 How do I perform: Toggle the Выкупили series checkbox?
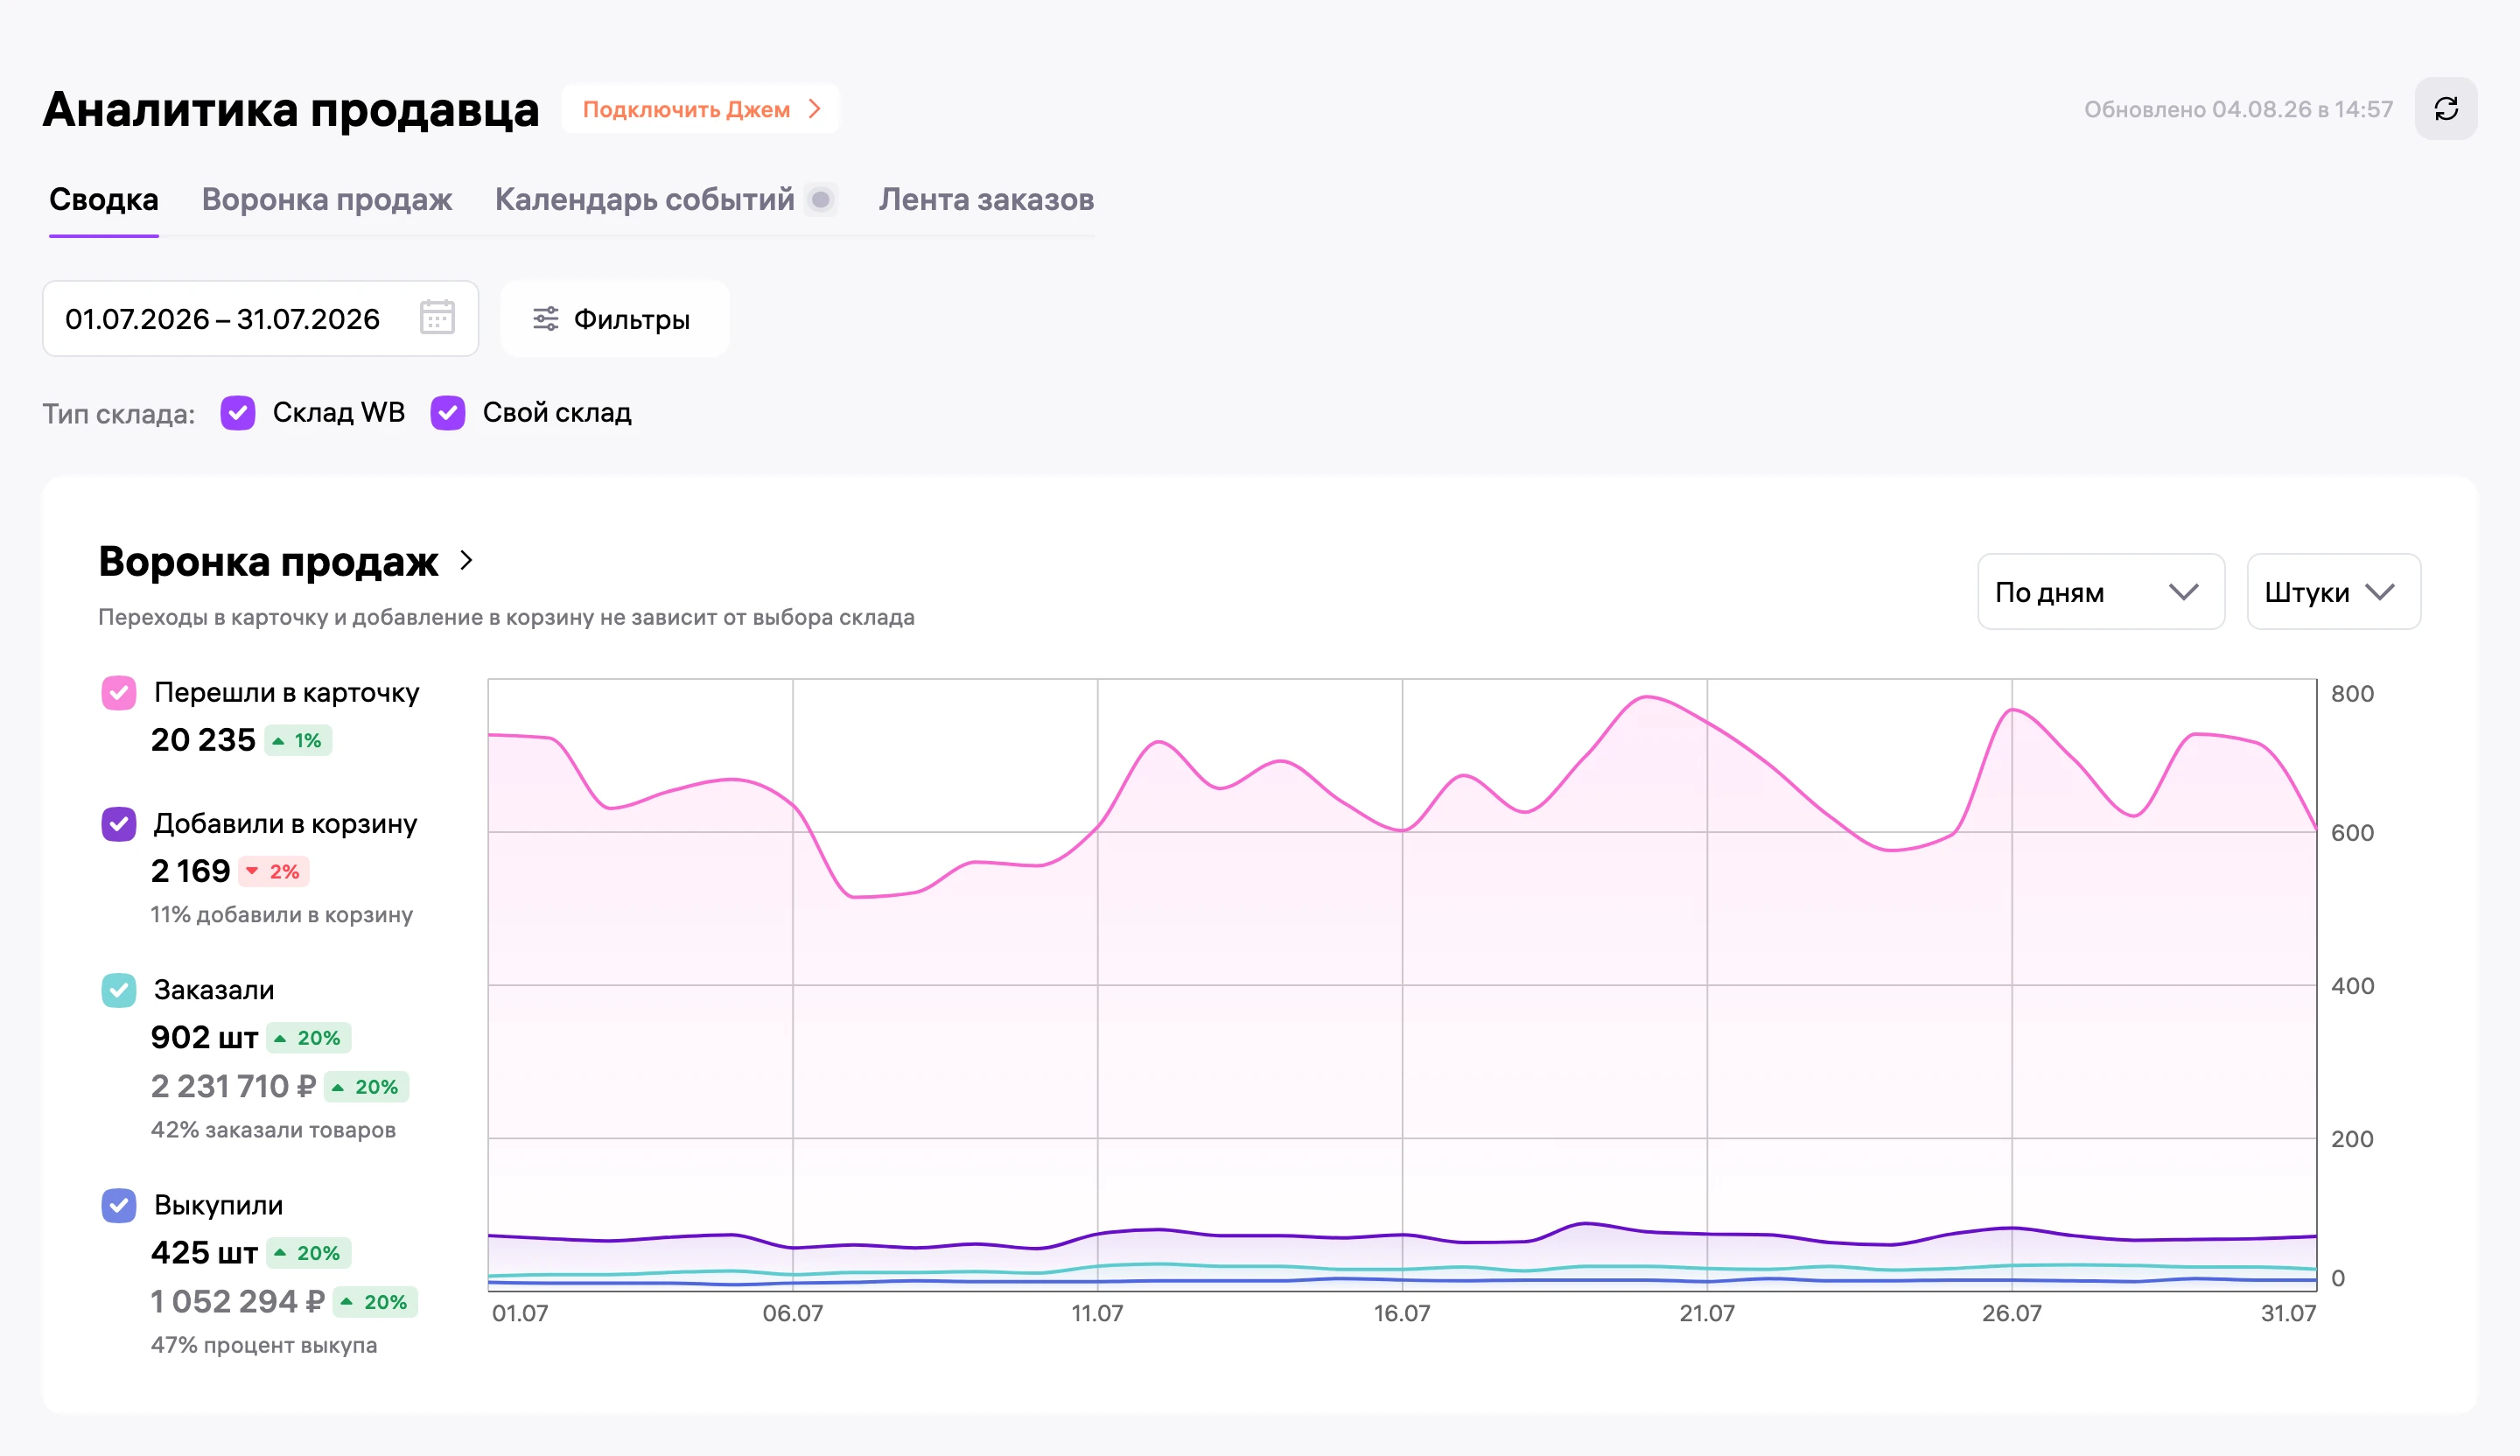(119, 1205)
